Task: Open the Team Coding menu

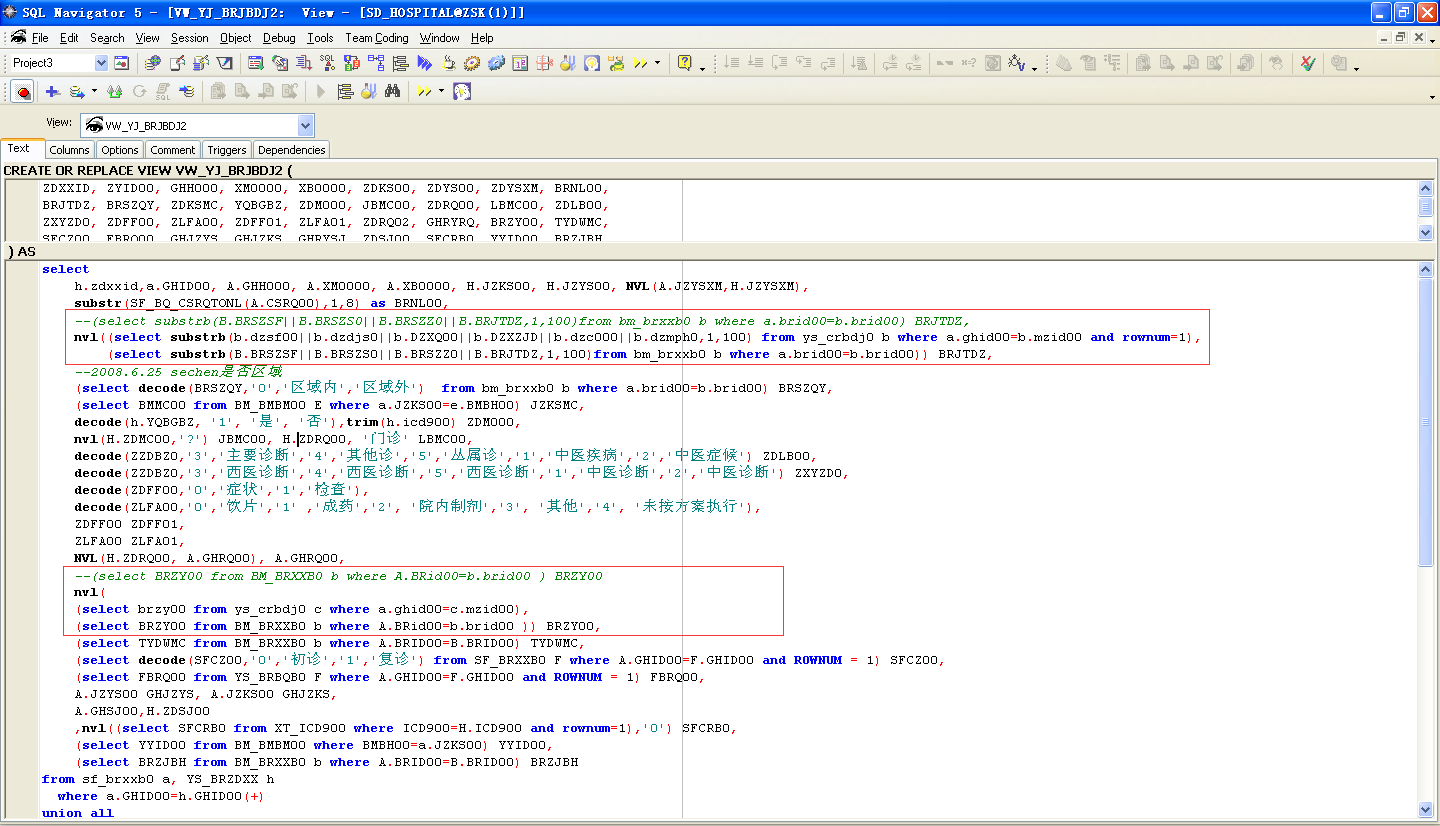Action: point(376,38)
